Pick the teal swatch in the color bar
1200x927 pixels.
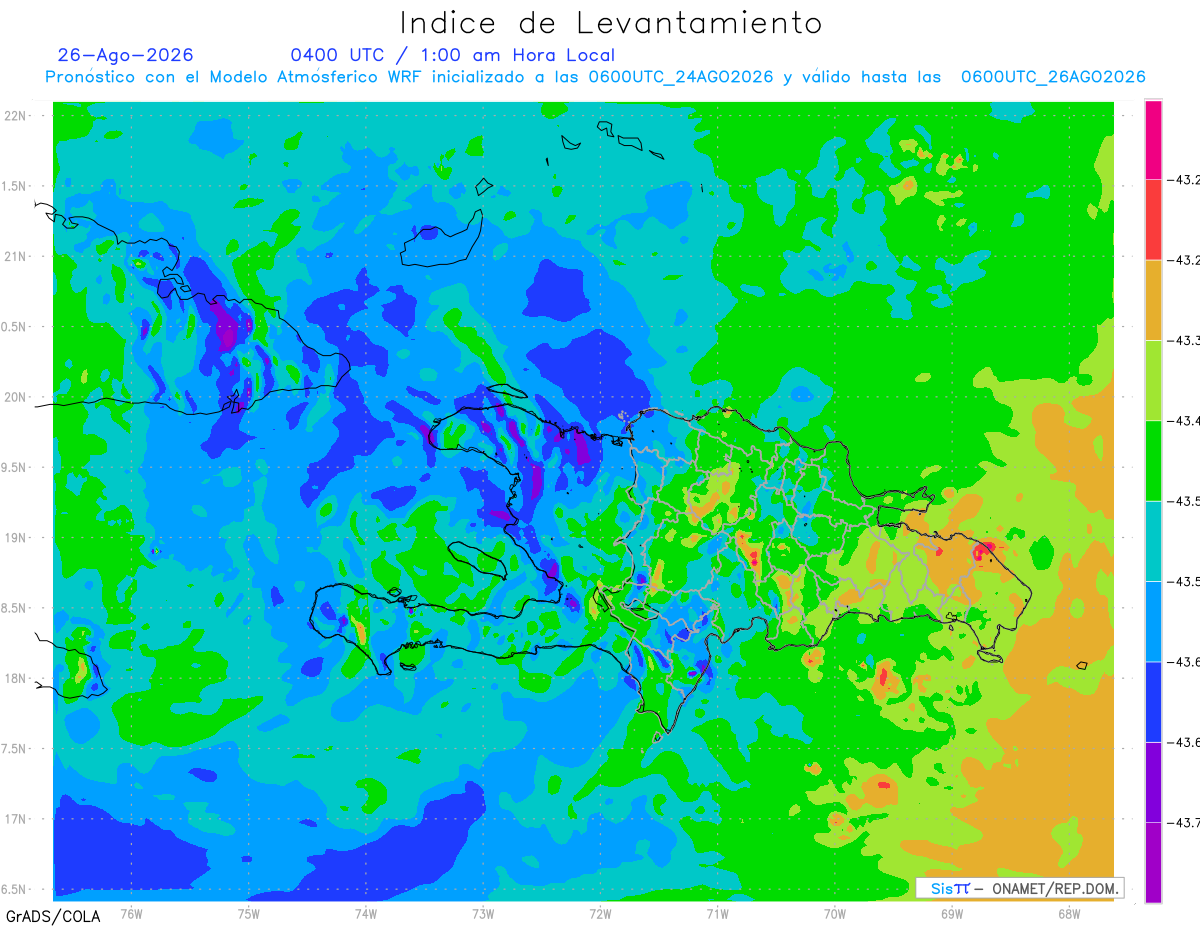tap(1153, 541)
